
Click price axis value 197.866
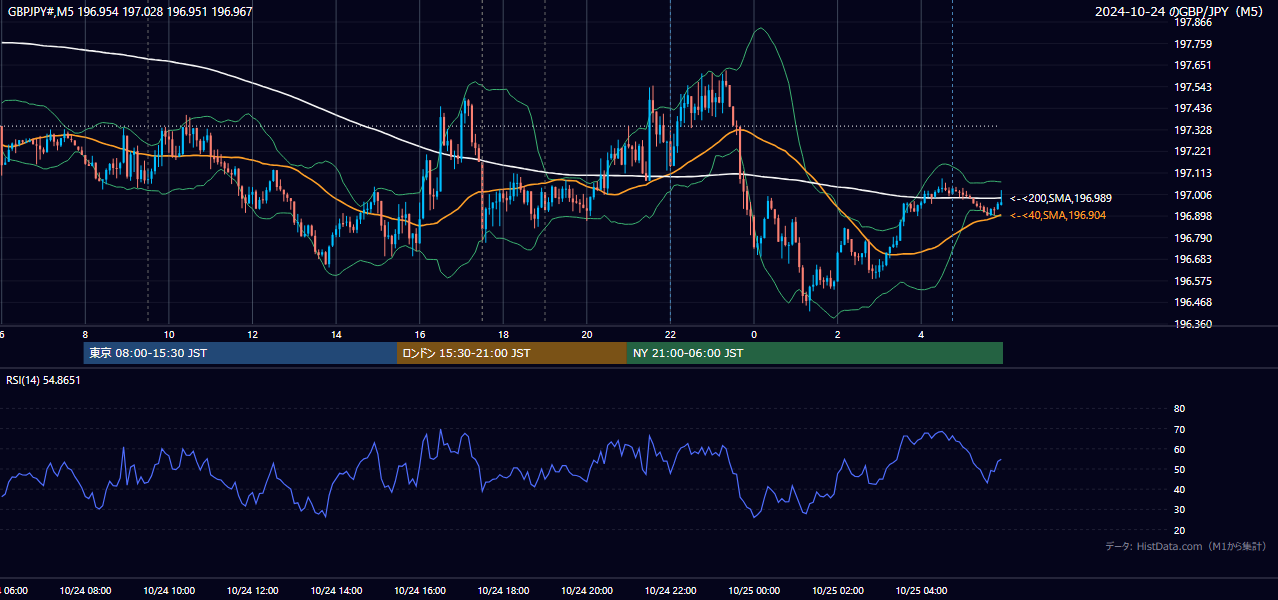1194,22
